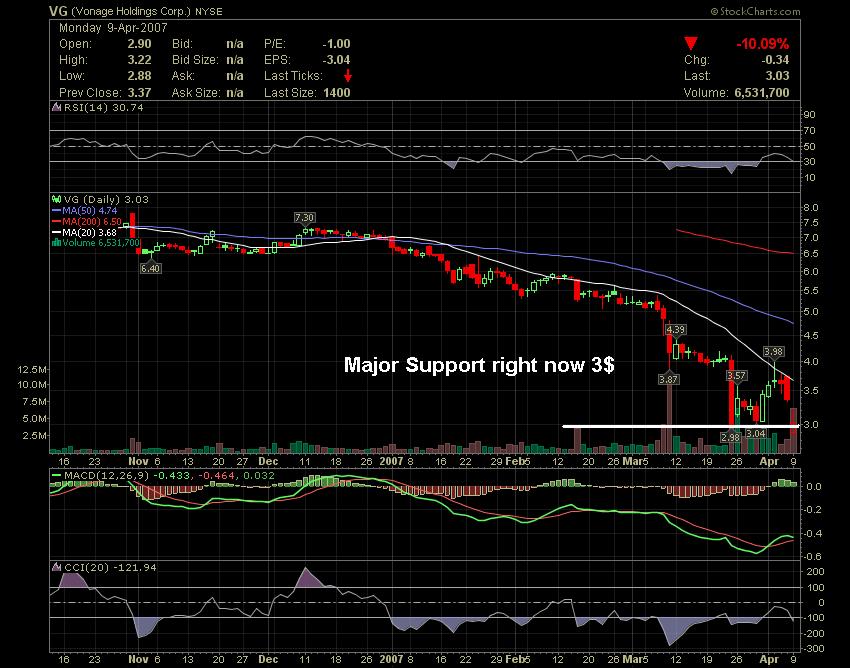
Task: Click the Bid Size label
Action: point(195,60)
